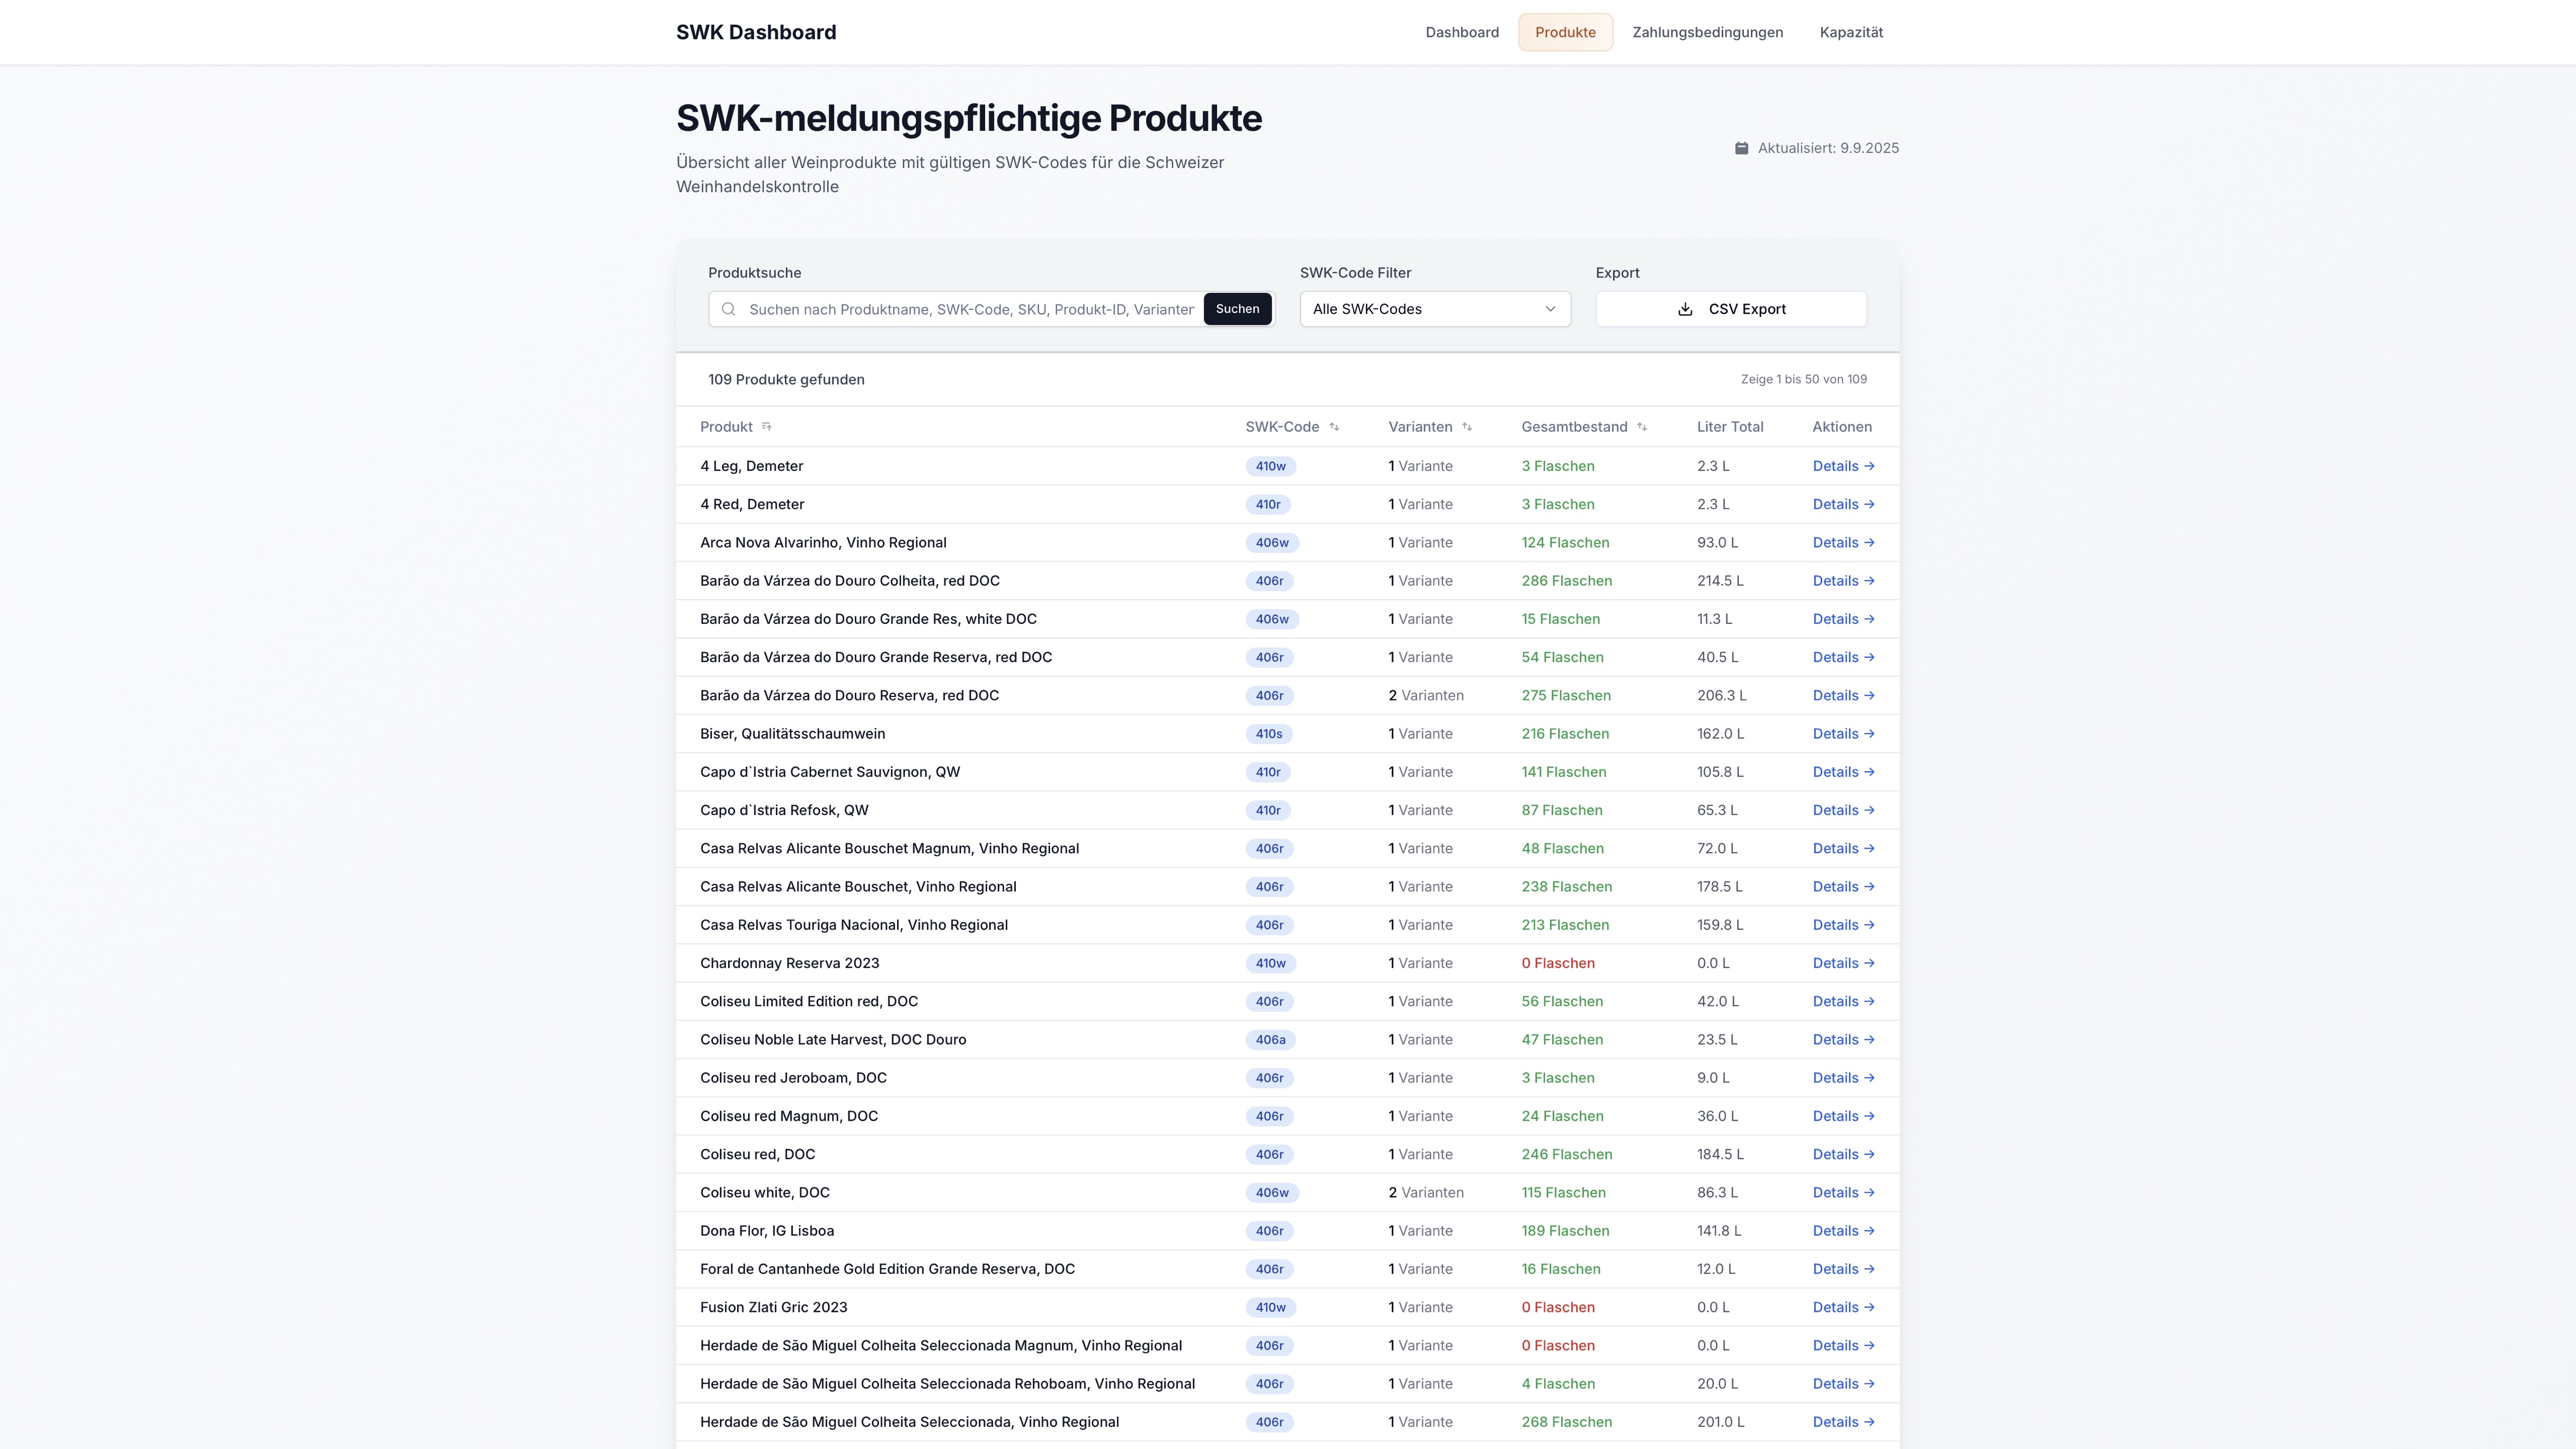This screenshot has height=1449, width=2576.
Task: Select the Produkte nav tab
Action: (x=1565, y=32)
